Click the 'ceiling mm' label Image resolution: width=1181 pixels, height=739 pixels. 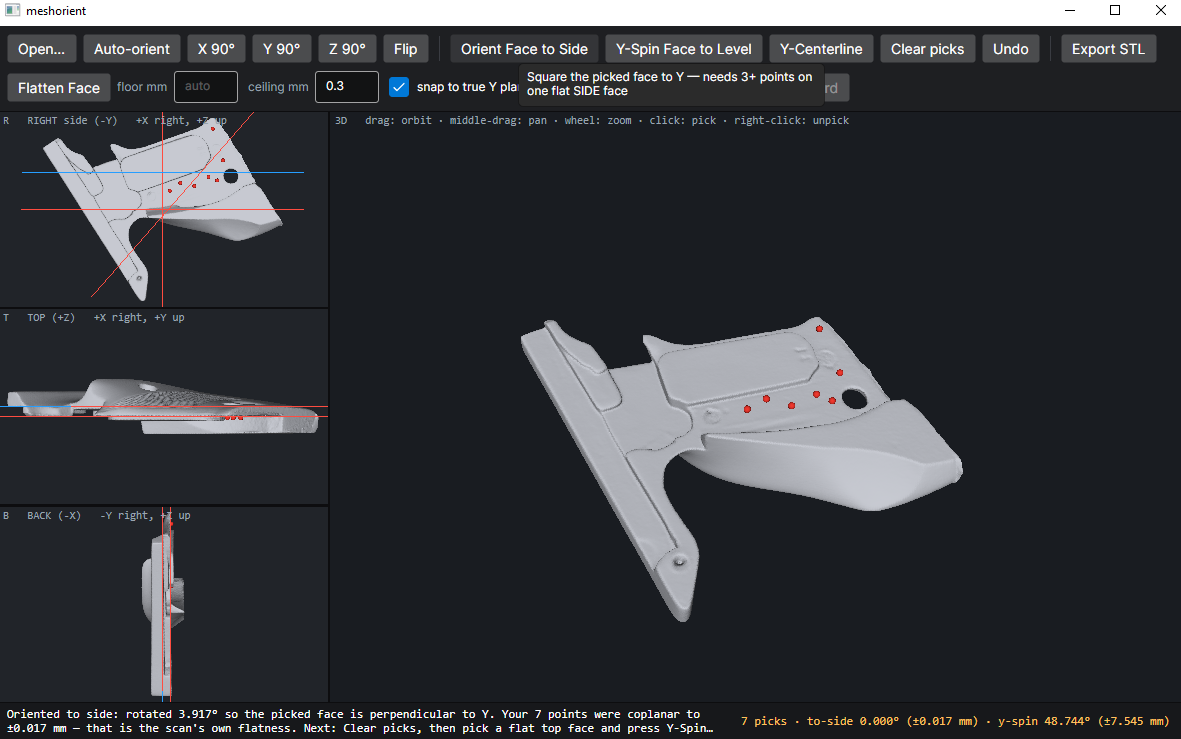(278, 87)
